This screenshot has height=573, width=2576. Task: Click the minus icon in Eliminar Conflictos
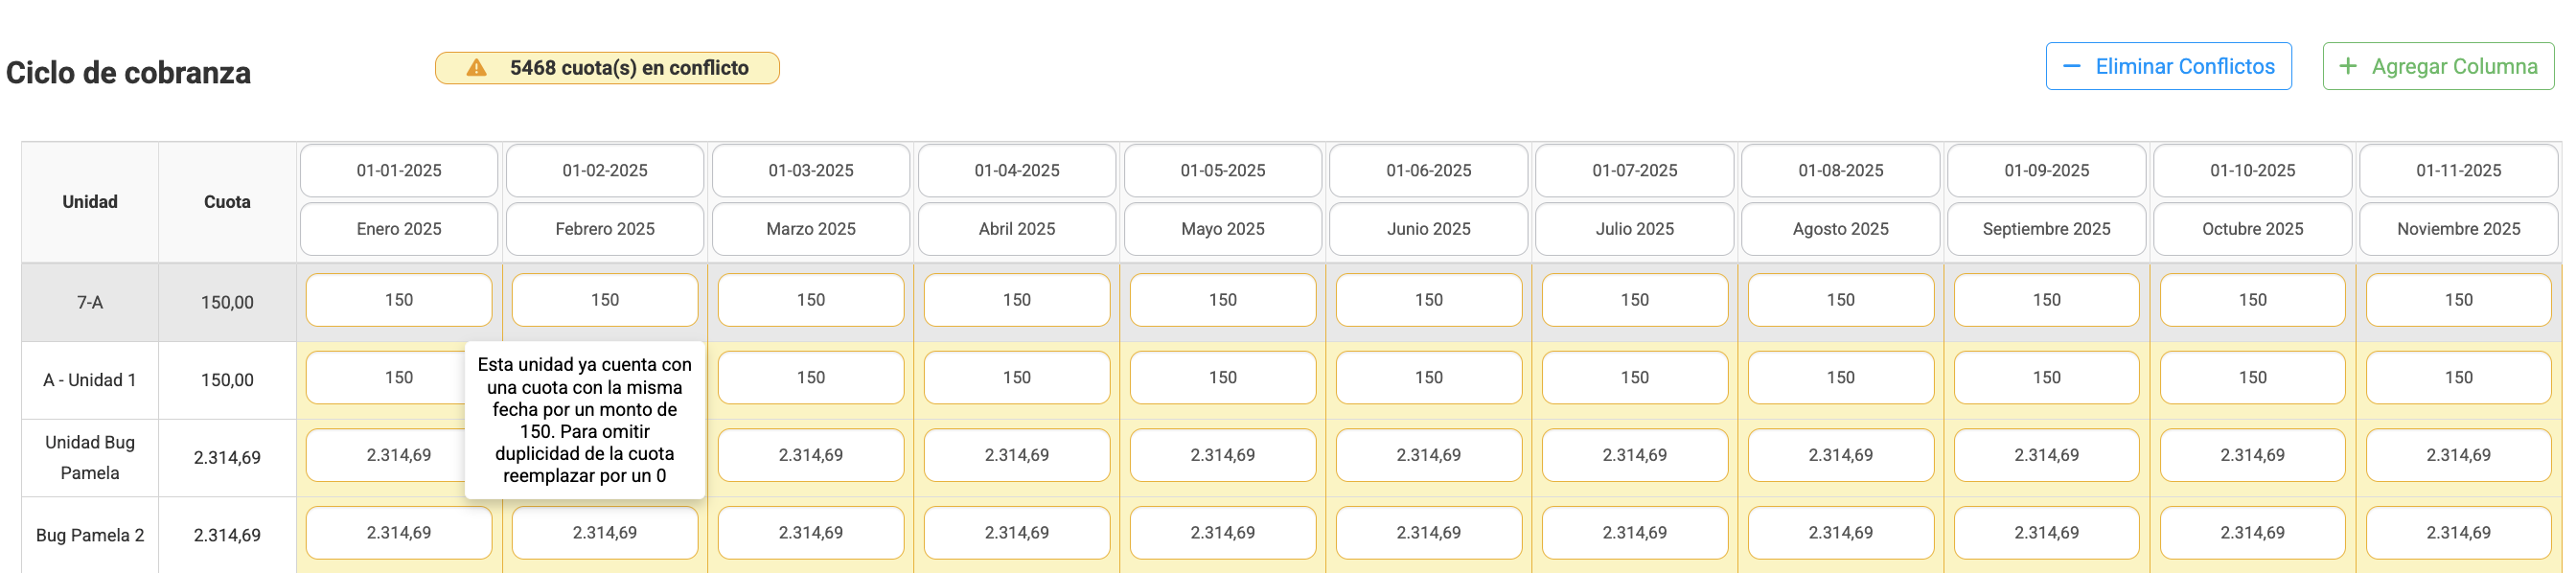pos(2072,67)
